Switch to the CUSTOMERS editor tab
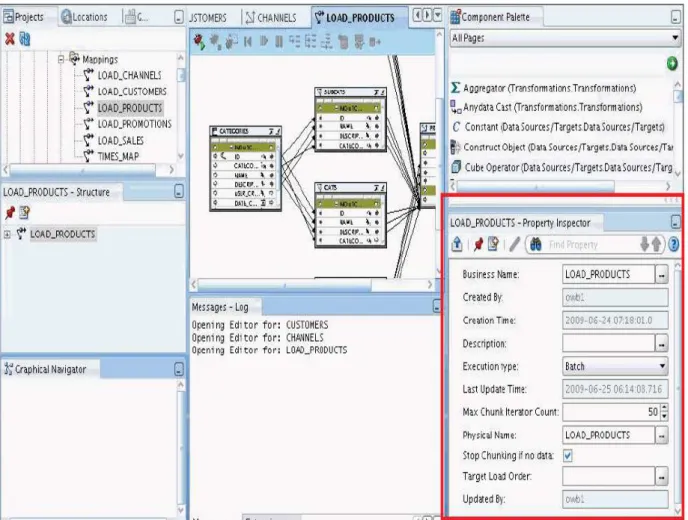Screen dimensions: 688x520 click(x=208, y=18)
